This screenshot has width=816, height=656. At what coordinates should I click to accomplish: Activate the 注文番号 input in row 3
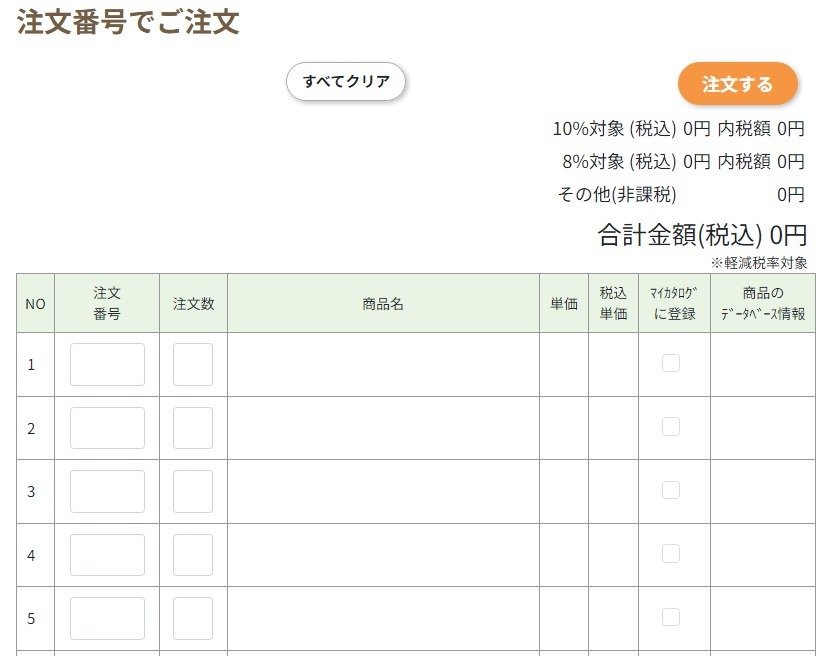tap(107, 491)
